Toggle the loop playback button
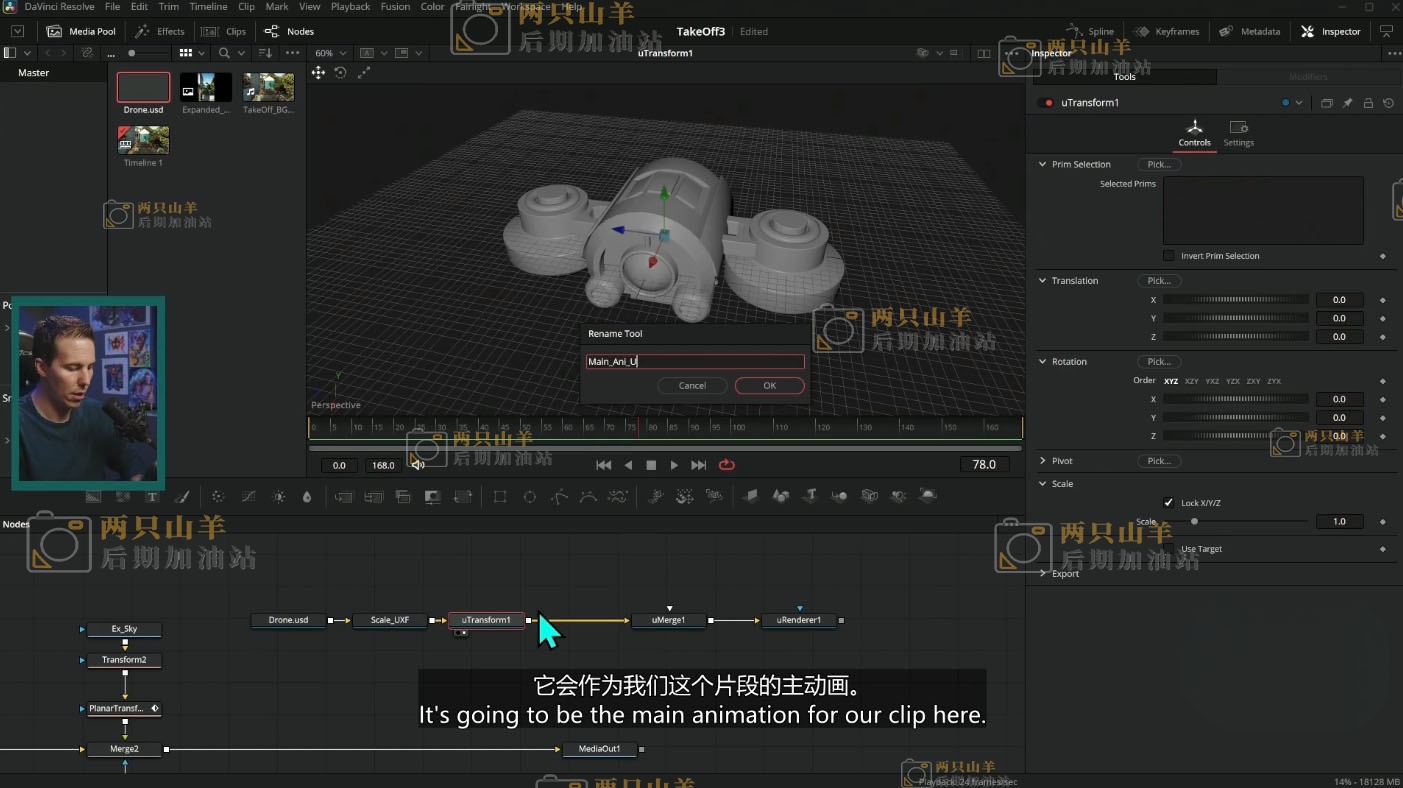This screenshot has height=788, width=1403. 727,465
